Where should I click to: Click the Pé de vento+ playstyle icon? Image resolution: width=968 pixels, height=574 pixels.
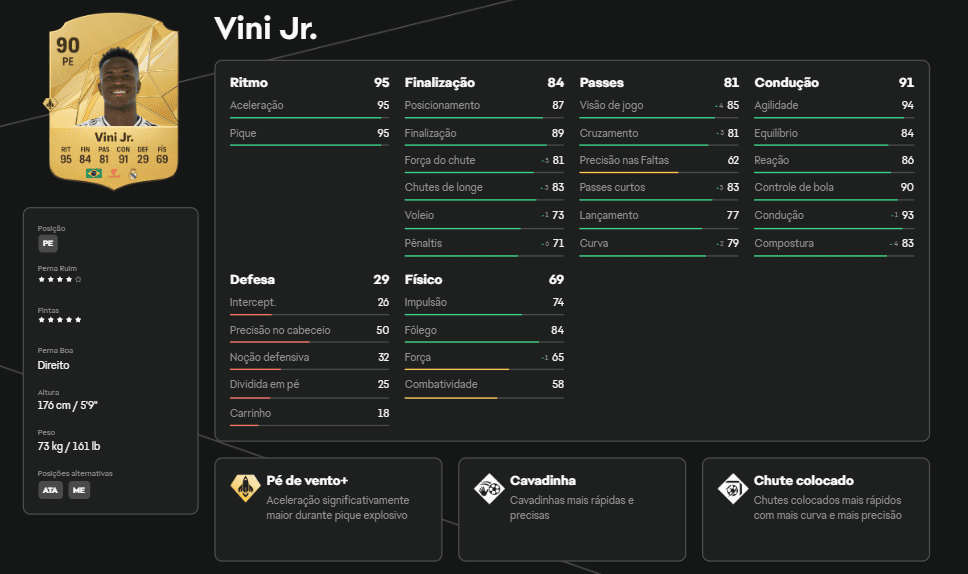click(x=246, y=487)
